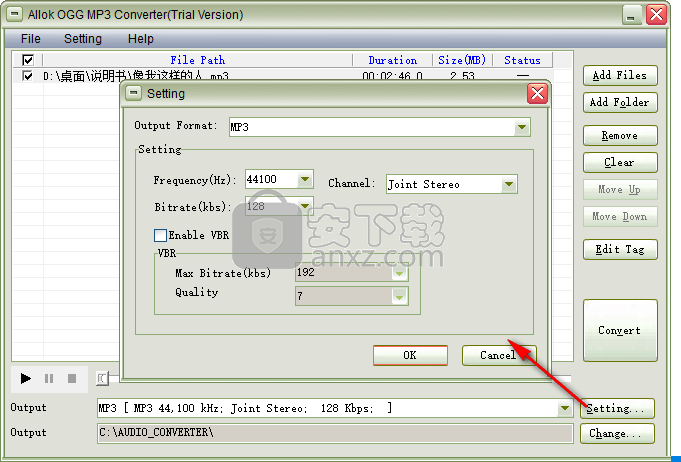Uncheck the mp3 file row checkbox
This screenshot has height=462, width=681.
point(27,76)
